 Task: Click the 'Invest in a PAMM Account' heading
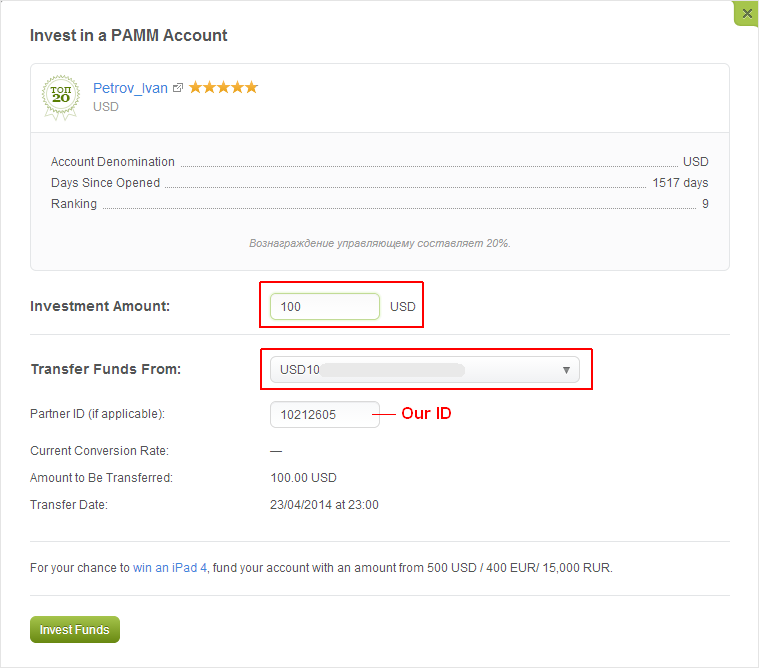tap(129, 35)
